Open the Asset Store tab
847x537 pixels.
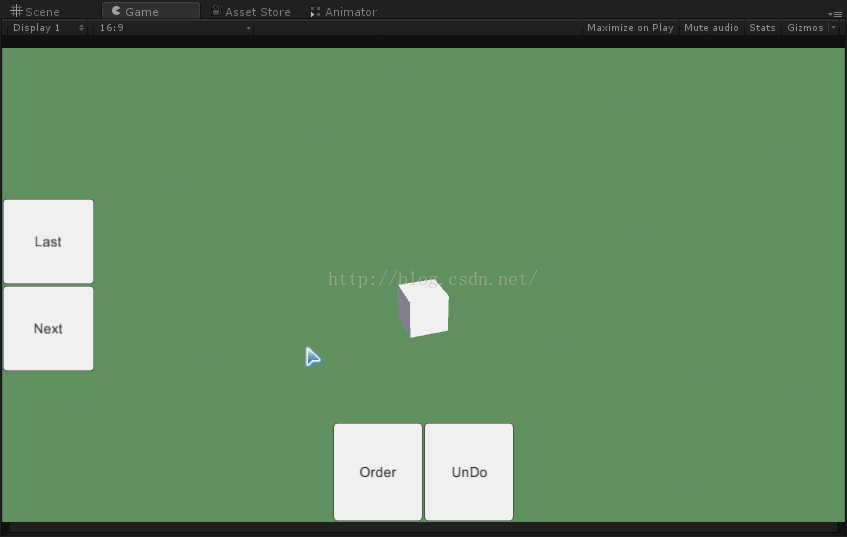pyautogui.click(x=251, y=11)
